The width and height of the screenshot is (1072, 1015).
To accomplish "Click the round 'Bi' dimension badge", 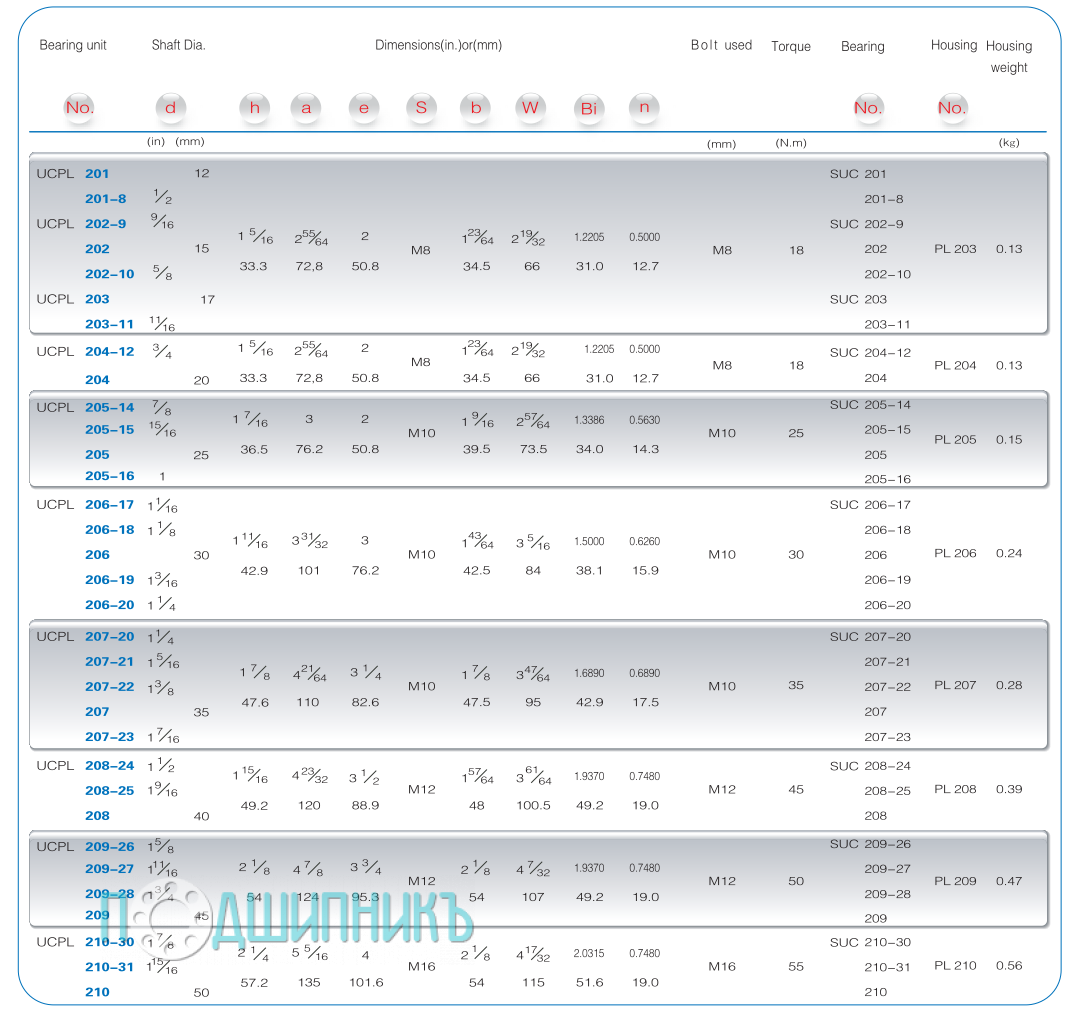I will [589, 108].
